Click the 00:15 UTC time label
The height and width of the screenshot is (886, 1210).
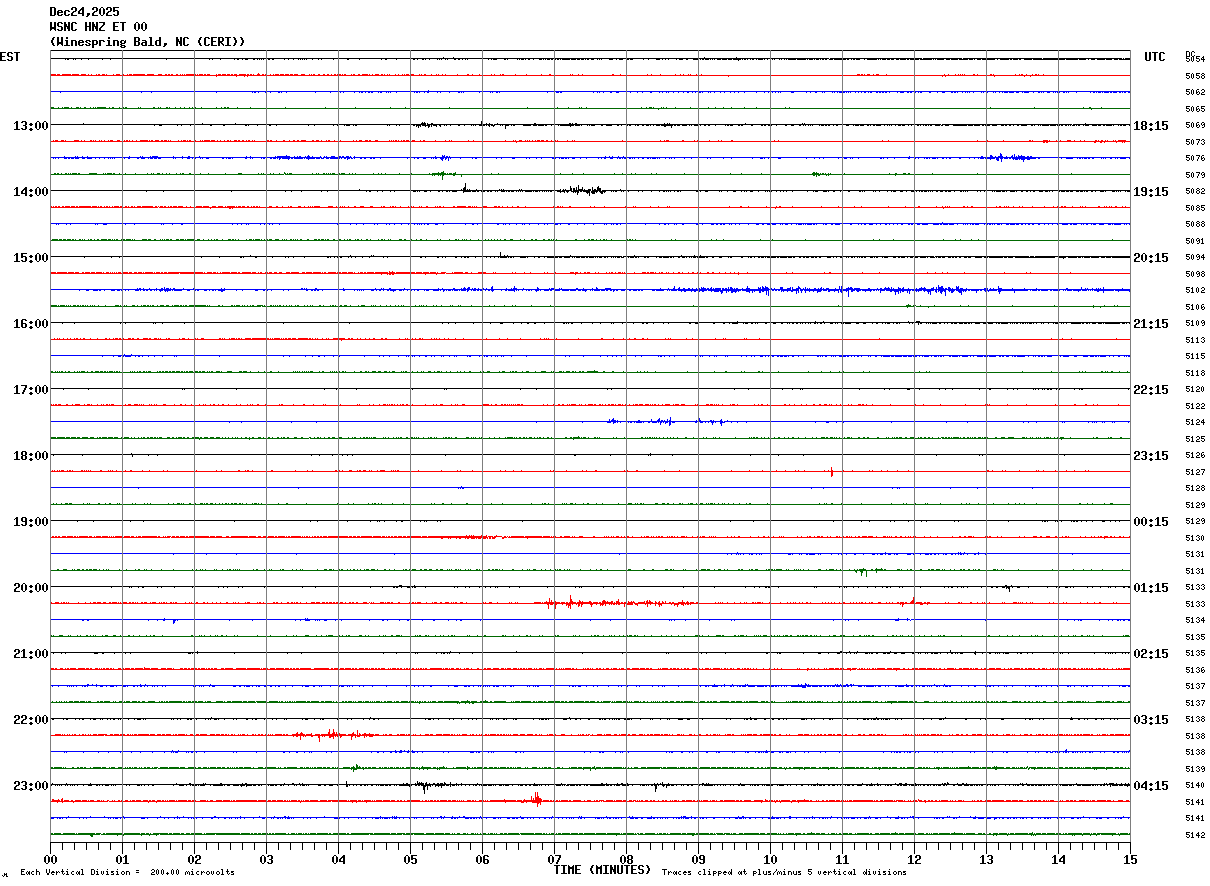point(1151,522)
